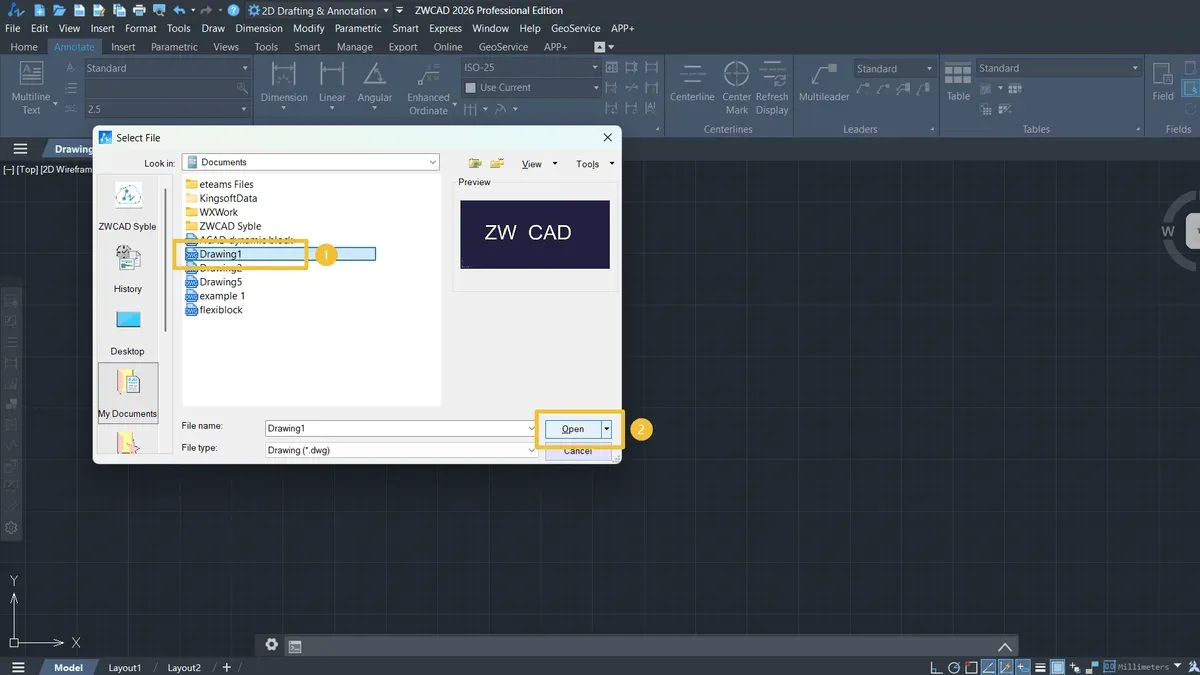Click Millimeters units in status bar
Screen dimensions: 1200x675
1143,667
